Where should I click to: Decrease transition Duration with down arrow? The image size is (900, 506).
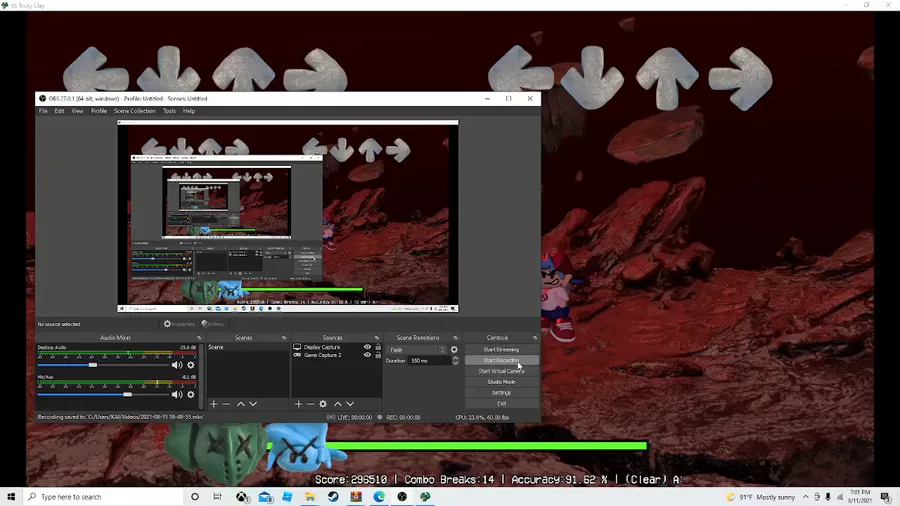[x=455, y=363]
